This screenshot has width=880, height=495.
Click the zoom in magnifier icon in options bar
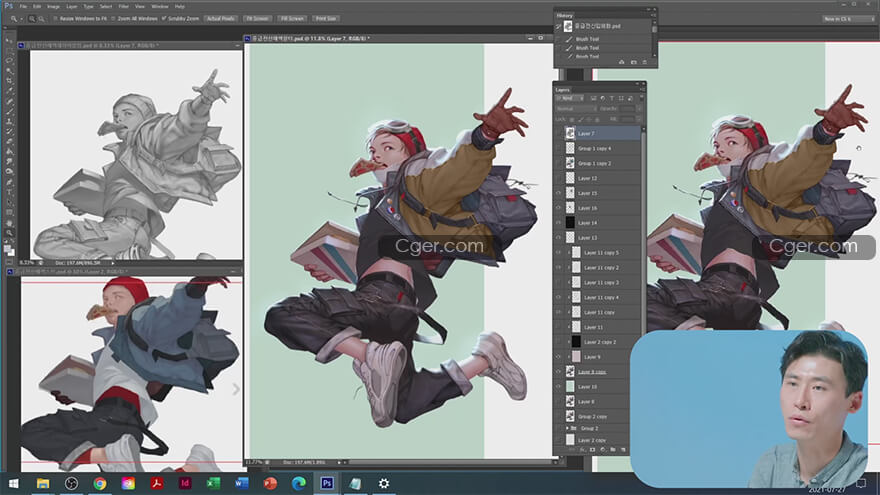point(32,19)
